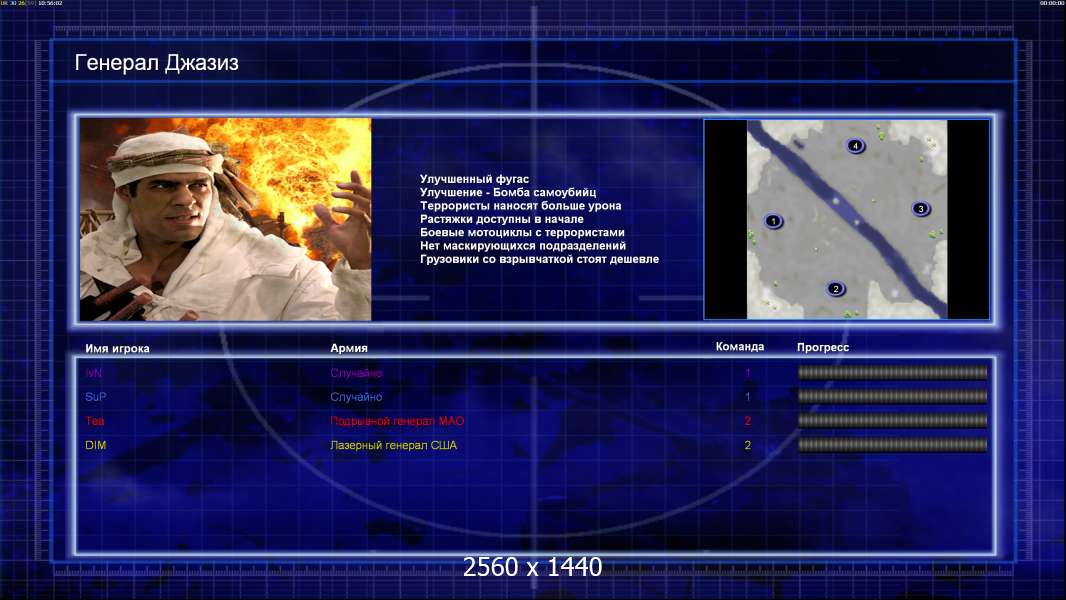Click team number in the Tea row

pyautogui.click(x=747, y=421)
